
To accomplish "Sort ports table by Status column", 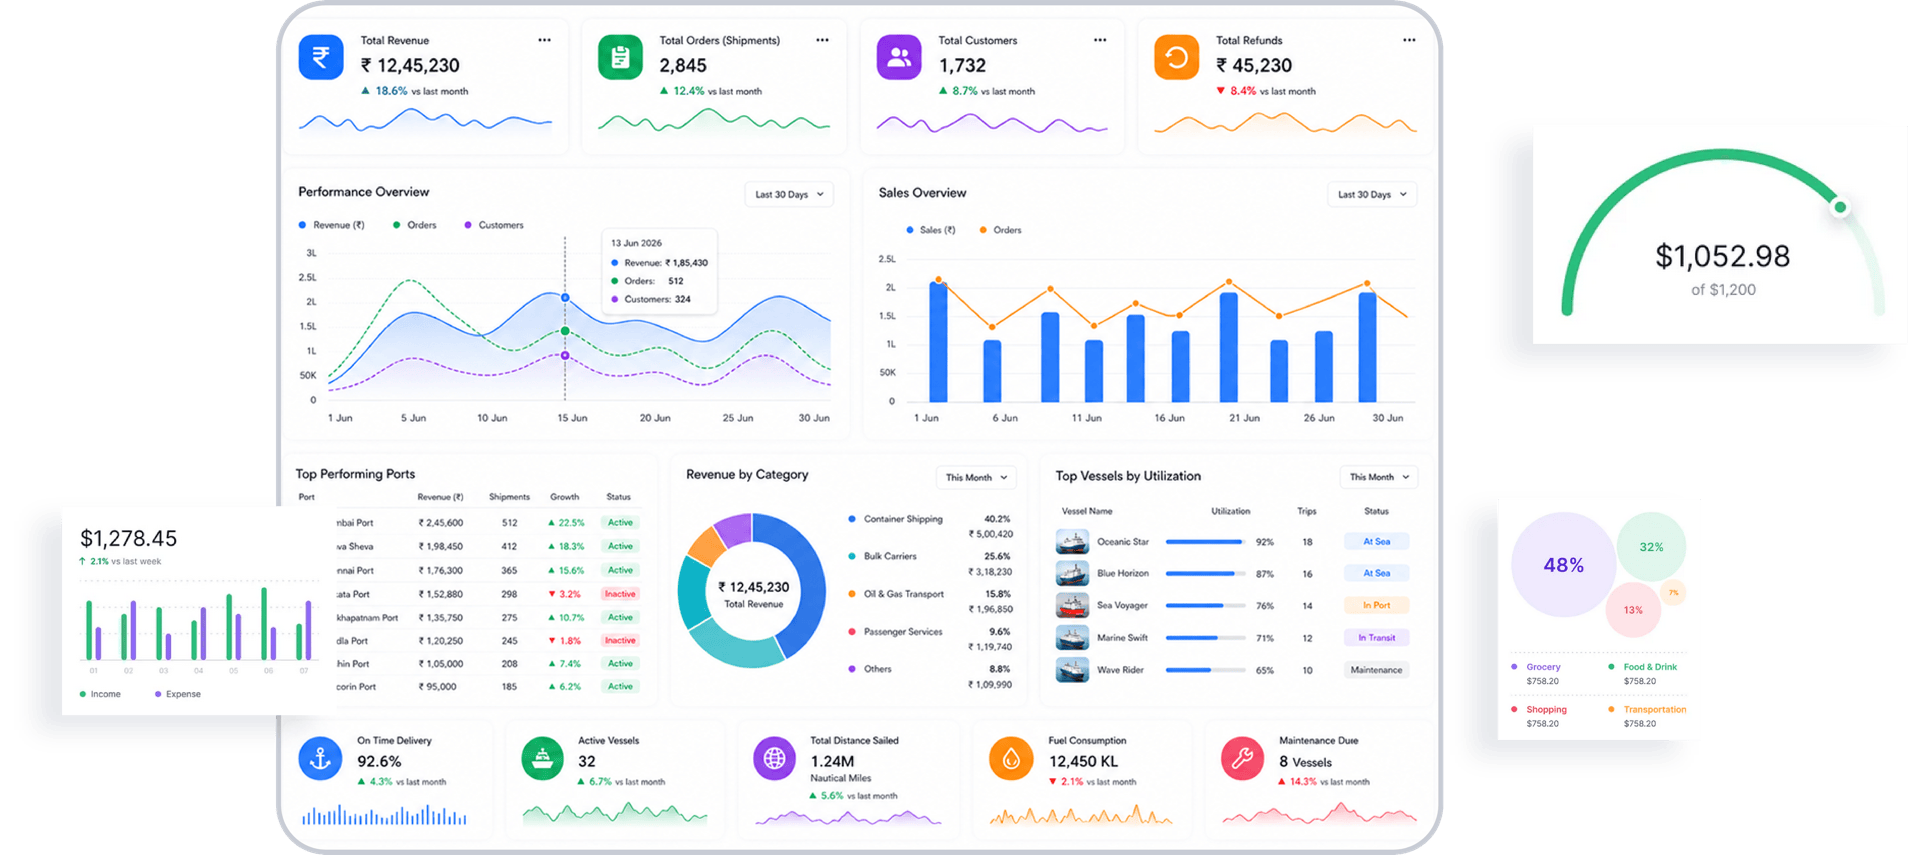I will click(618, 497).
